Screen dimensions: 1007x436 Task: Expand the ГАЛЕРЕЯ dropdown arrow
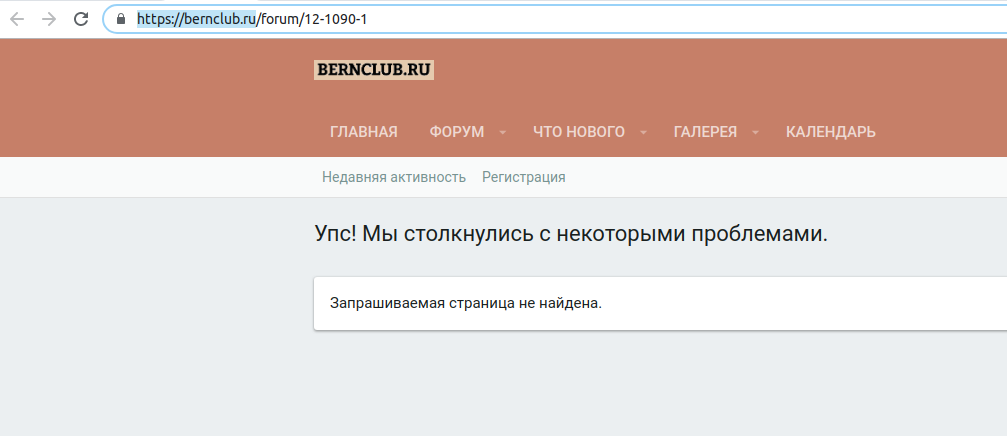point(755,132)
